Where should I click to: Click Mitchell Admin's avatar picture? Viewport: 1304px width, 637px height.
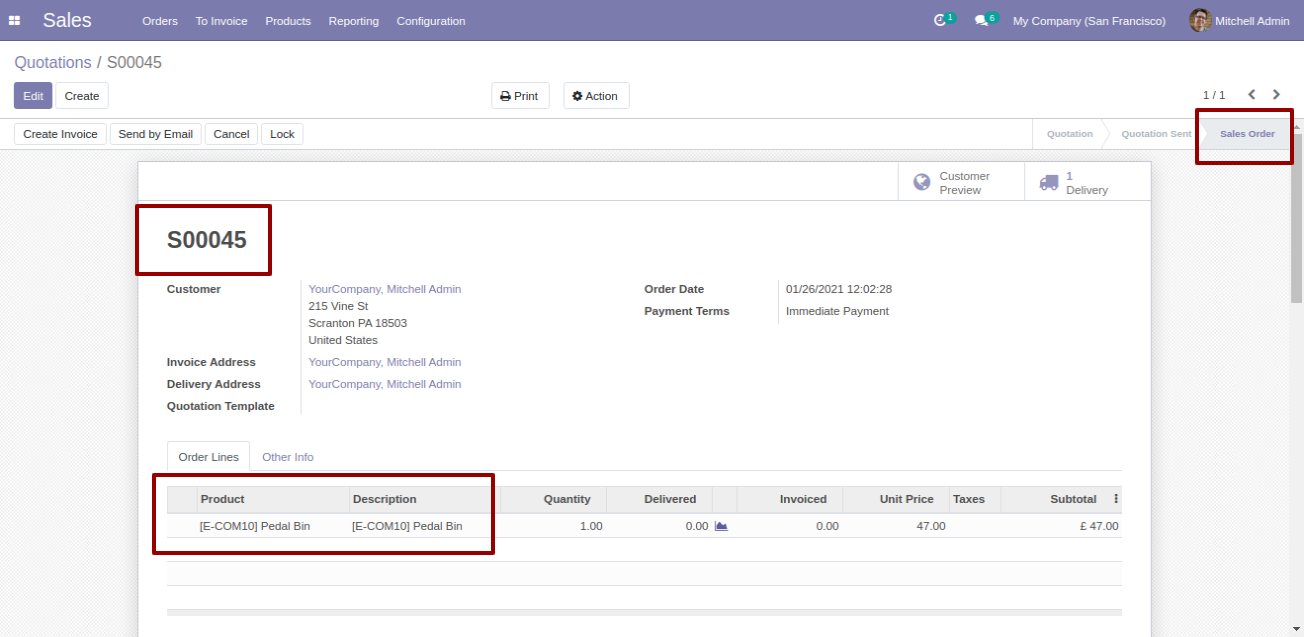tap(1200, 20)
